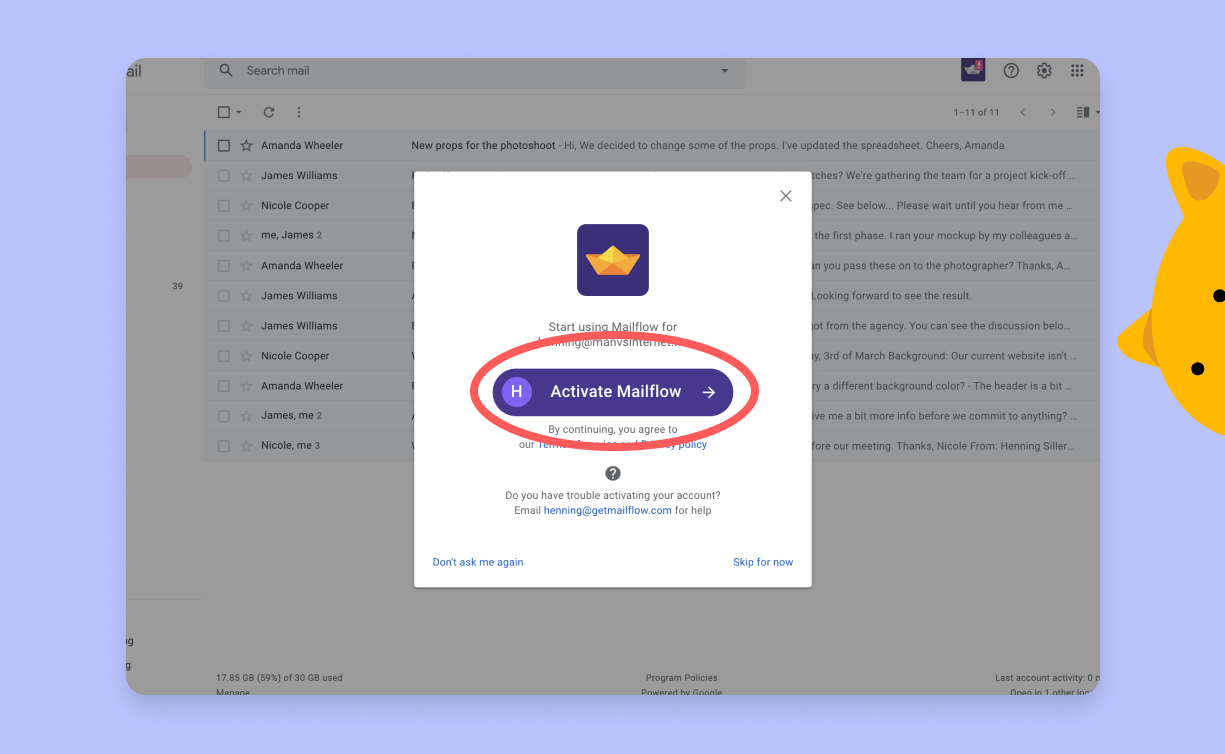Go to the older page of emails

tap(1053, 113)
